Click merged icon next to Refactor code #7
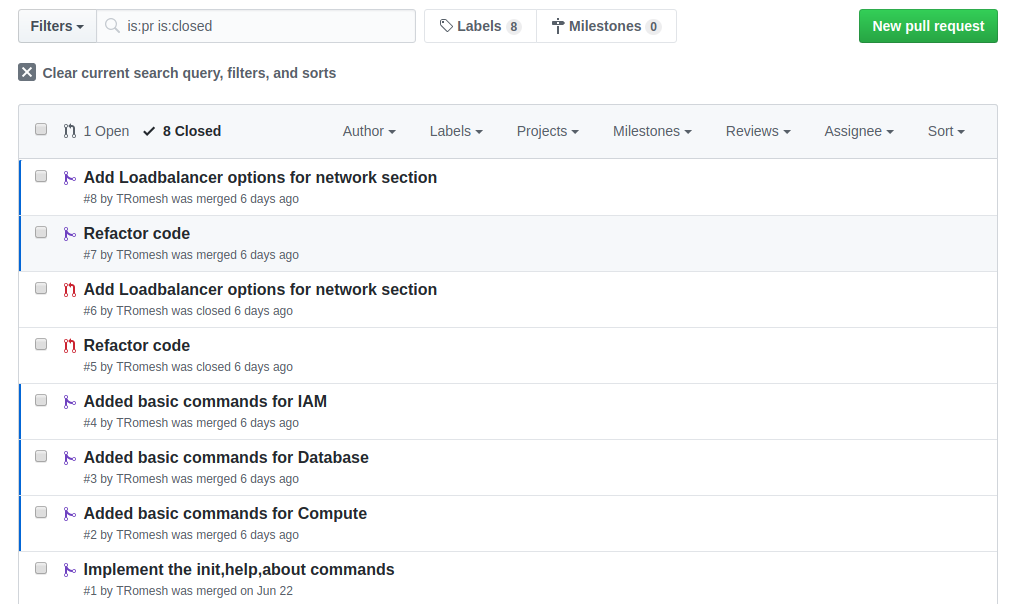Viewport: 1009px width, 604px height. tap(69, 234)
